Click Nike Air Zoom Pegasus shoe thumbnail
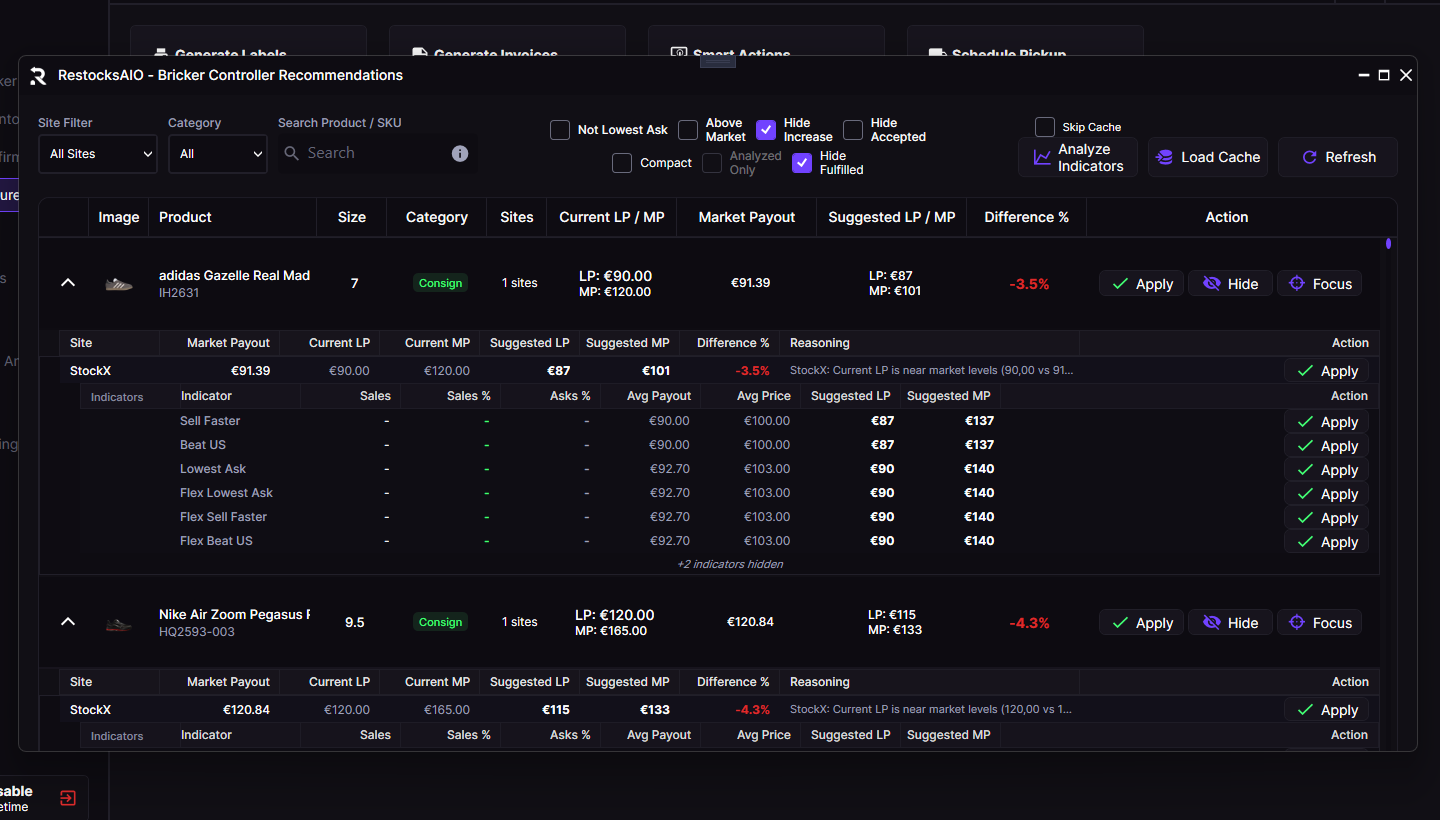 tap(119, 624)
